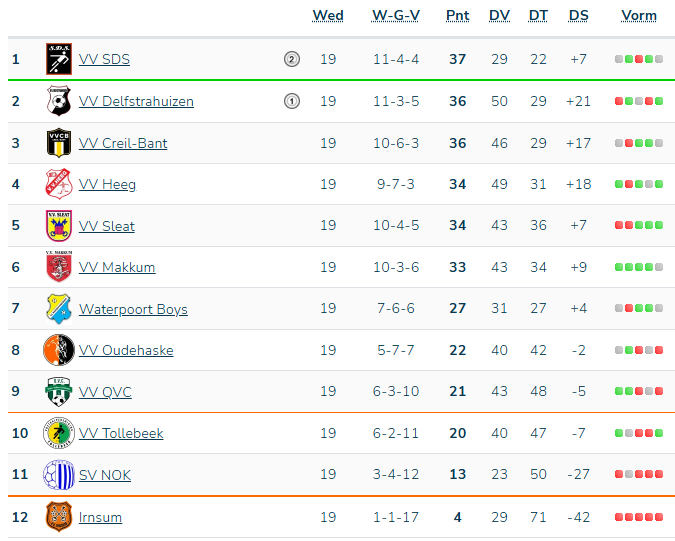The width and height of the screenshot is (675, 541).
Task: Click the VV Makkum club crest
Action: [59, 267]
